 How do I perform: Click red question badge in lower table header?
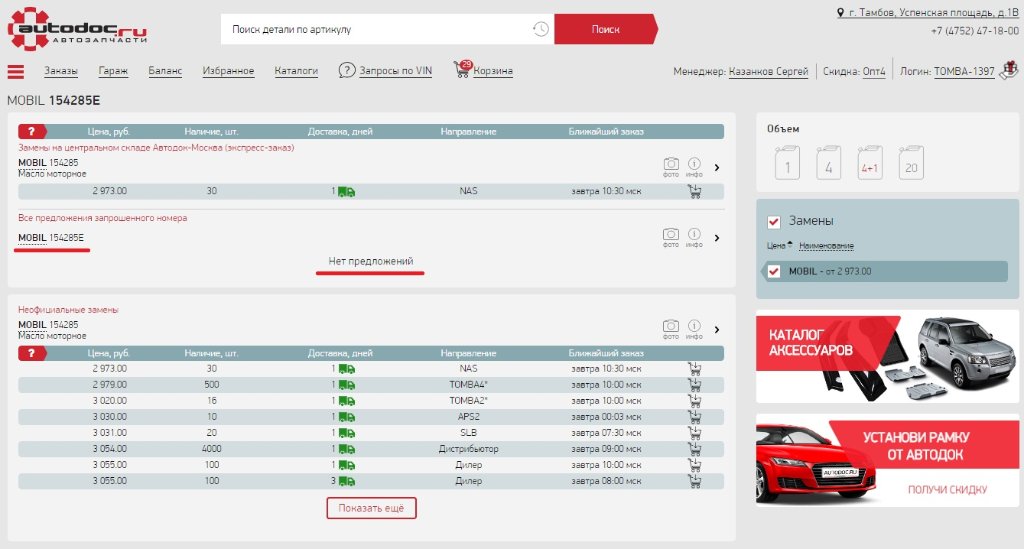click(x=31, y=353)
